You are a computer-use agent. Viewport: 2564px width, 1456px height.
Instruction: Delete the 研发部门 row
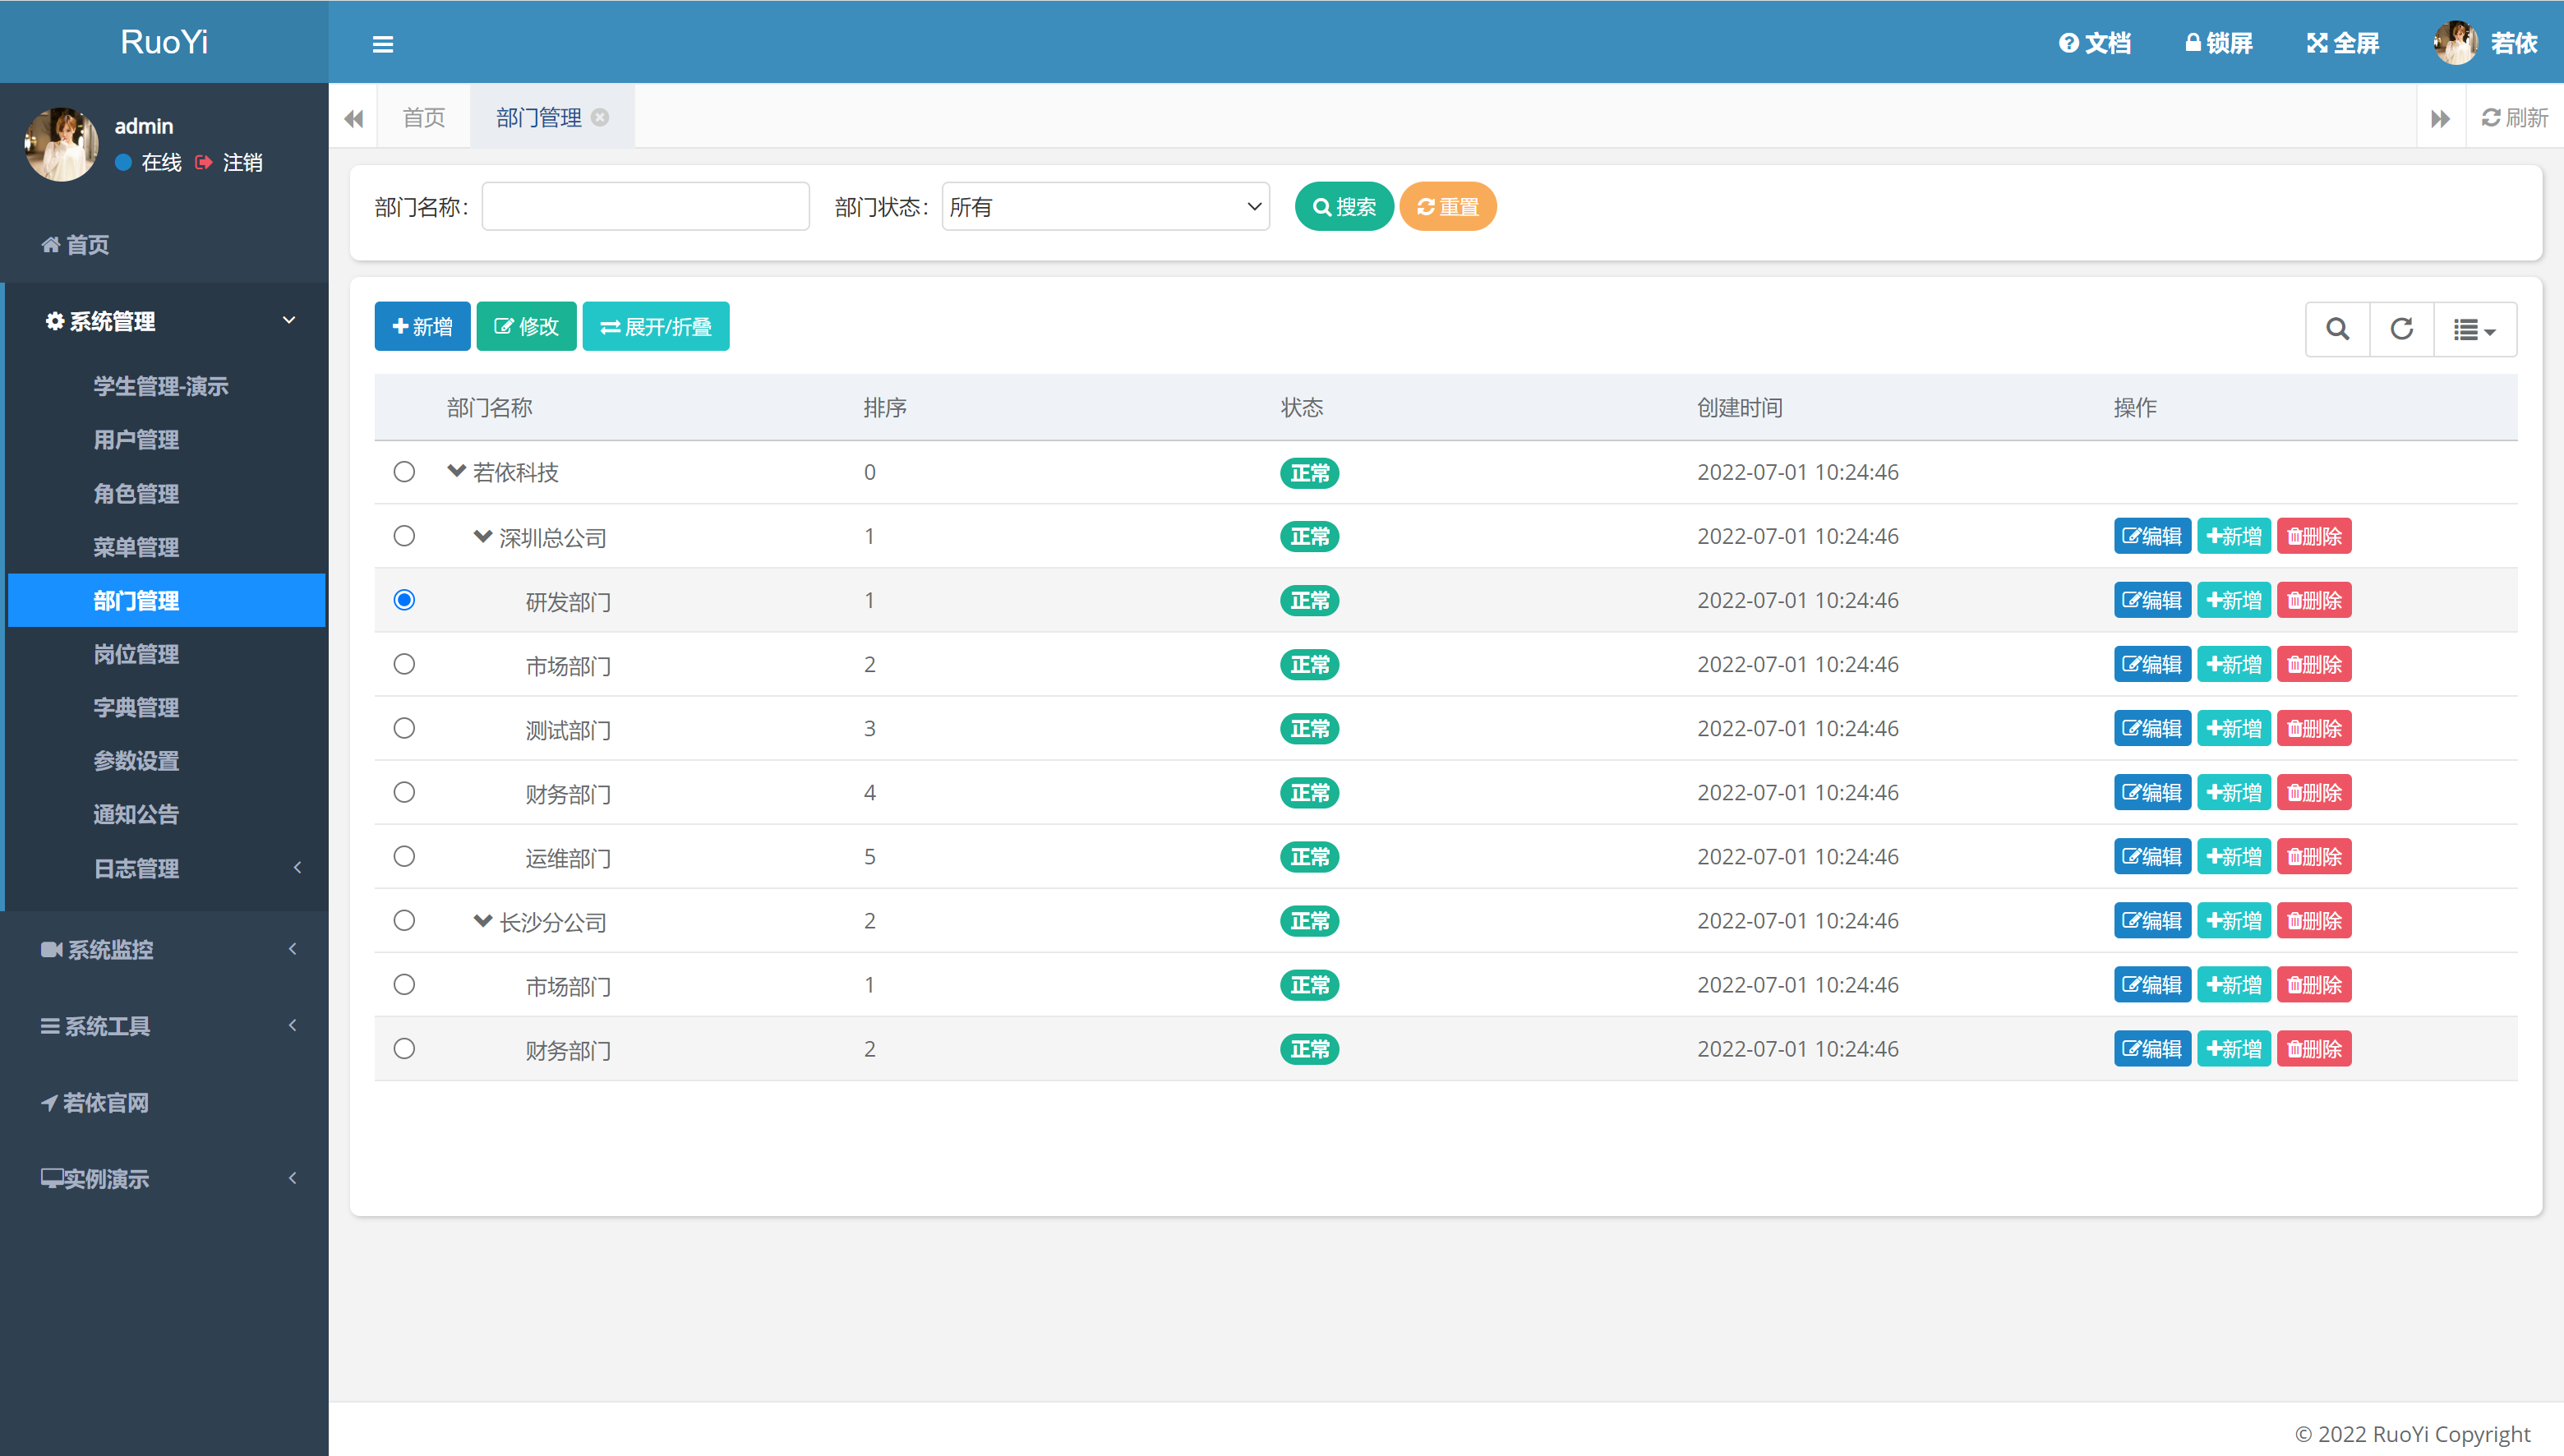[x=2314, y=600]
